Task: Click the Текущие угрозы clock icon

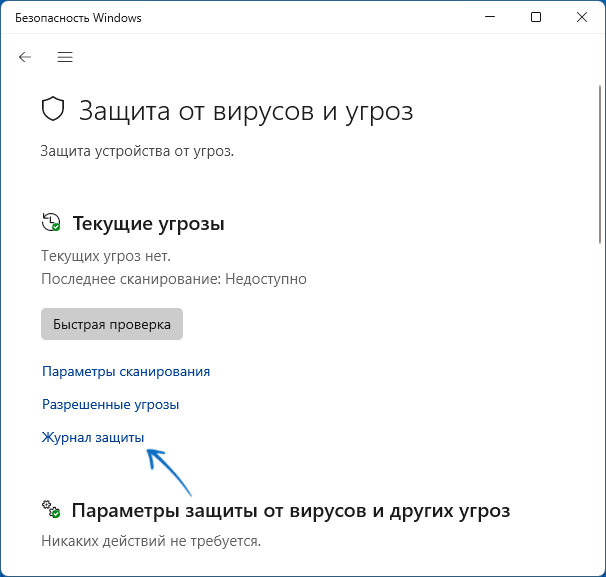Action: click(x=51, y=222)
